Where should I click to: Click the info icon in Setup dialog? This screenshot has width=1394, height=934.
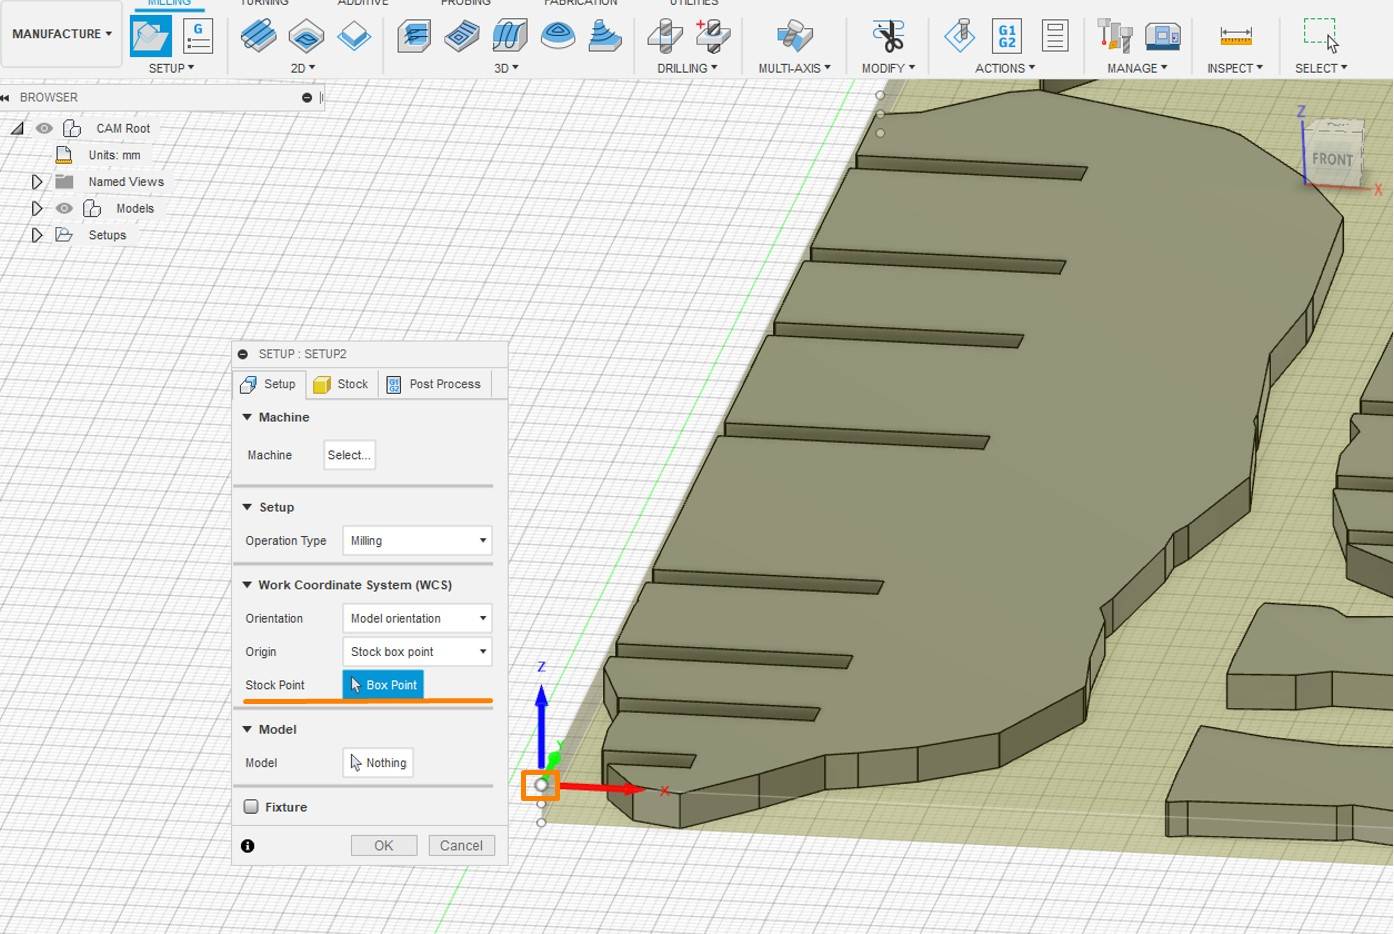click(248, 846)
